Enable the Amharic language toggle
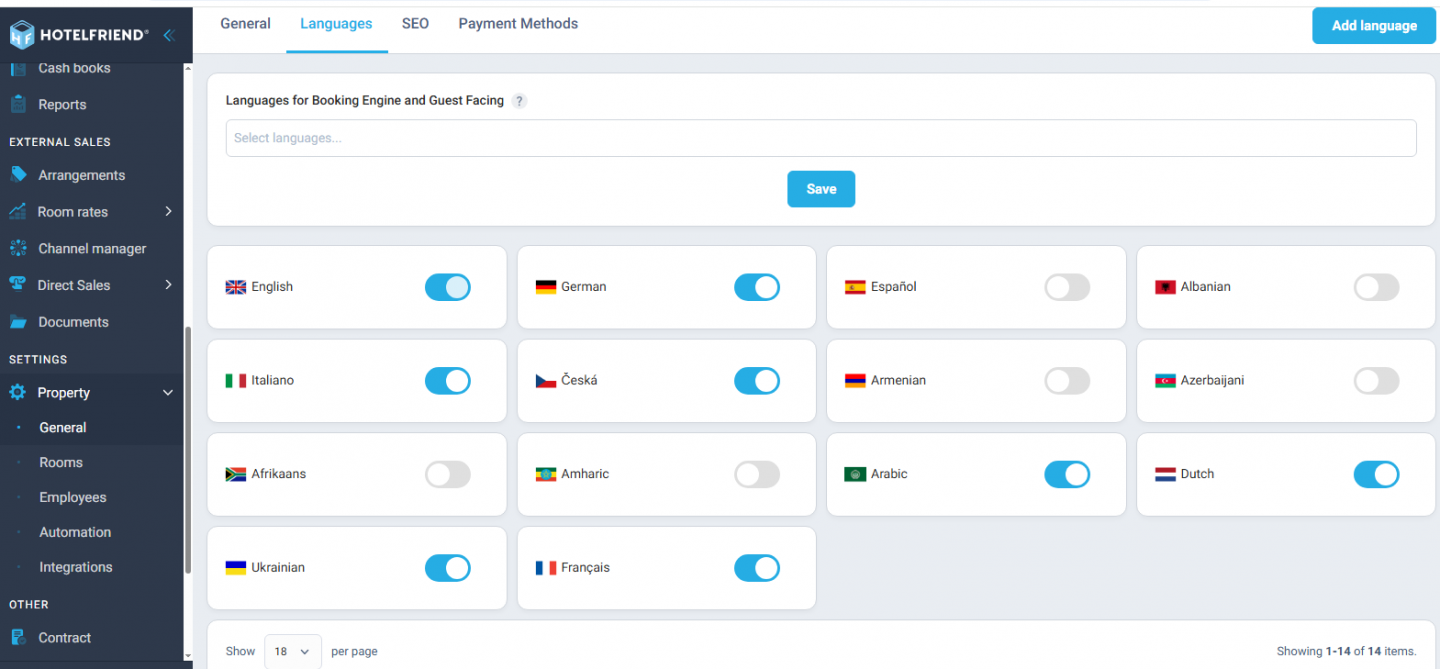This screenshot has width=1440, height=669. (757, 474)
